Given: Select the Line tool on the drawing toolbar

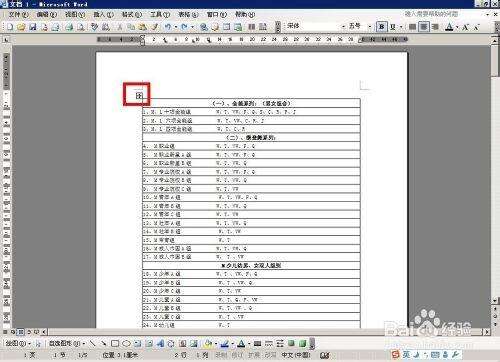Looking at the screenshot, I should coord(92,343).
